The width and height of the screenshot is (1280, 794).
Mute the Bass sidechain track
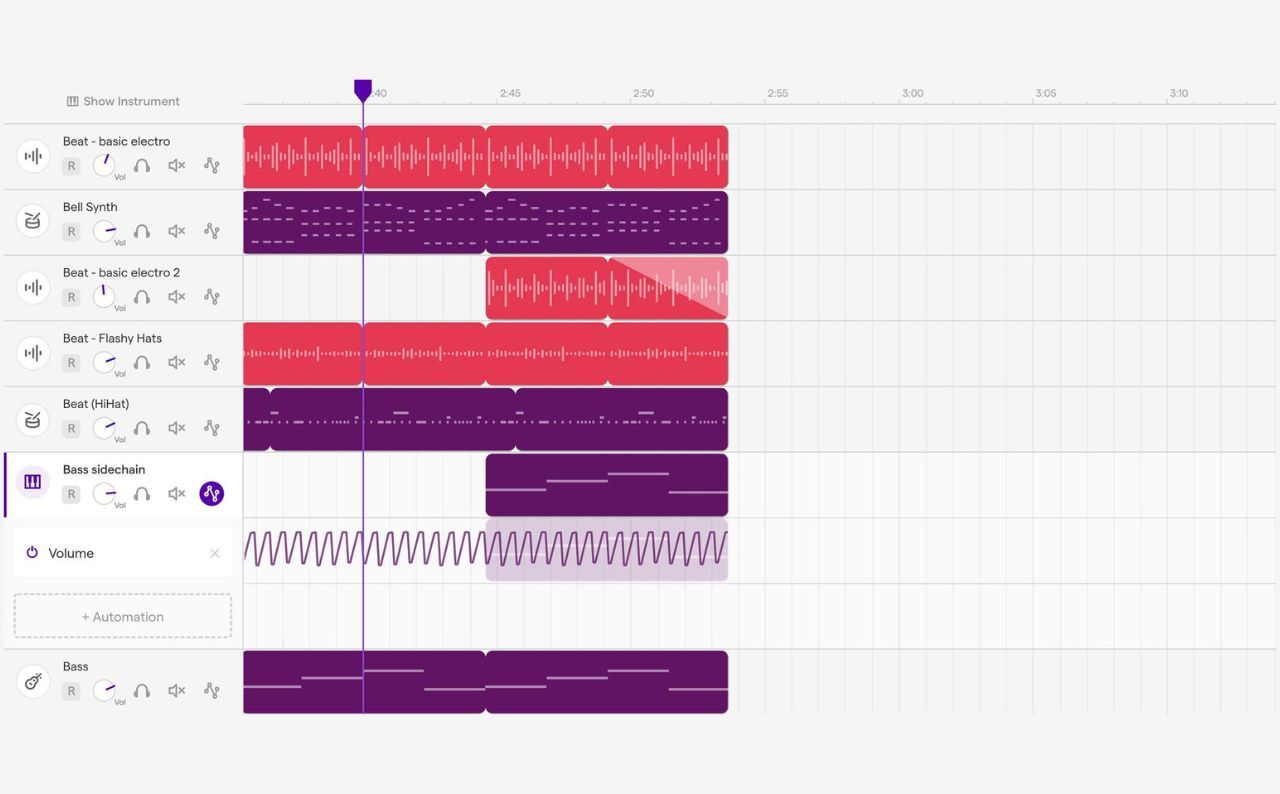point(177,494)
